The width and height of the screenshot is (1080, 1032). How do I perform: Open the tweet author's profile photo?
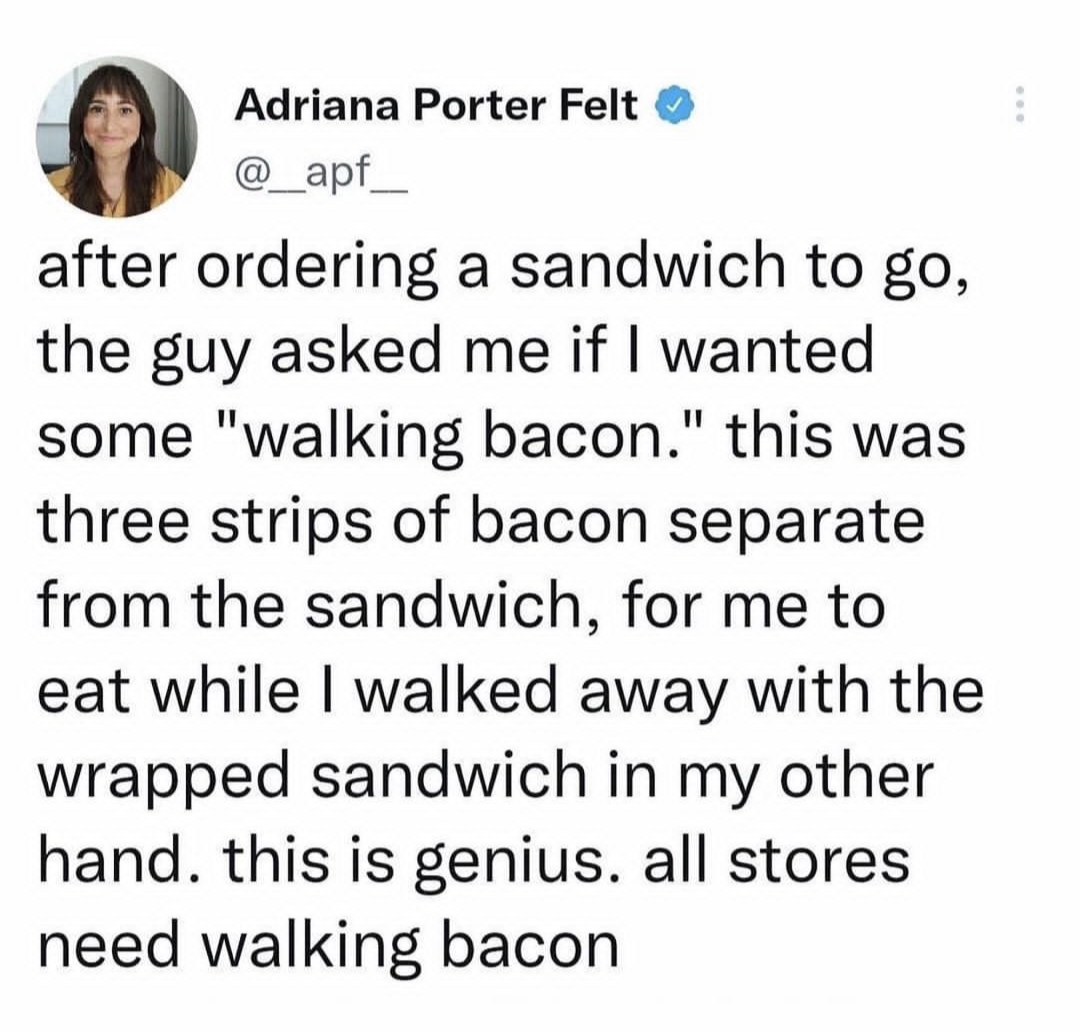click(116, 136)
